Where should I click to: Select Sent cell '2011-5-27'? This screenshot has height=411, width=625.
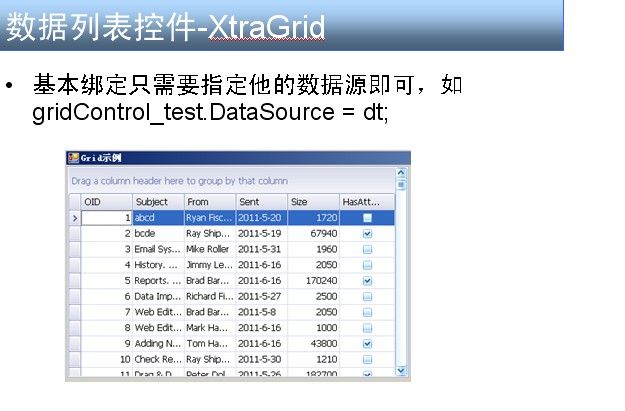pyautogui.click(x=261, y=297)
